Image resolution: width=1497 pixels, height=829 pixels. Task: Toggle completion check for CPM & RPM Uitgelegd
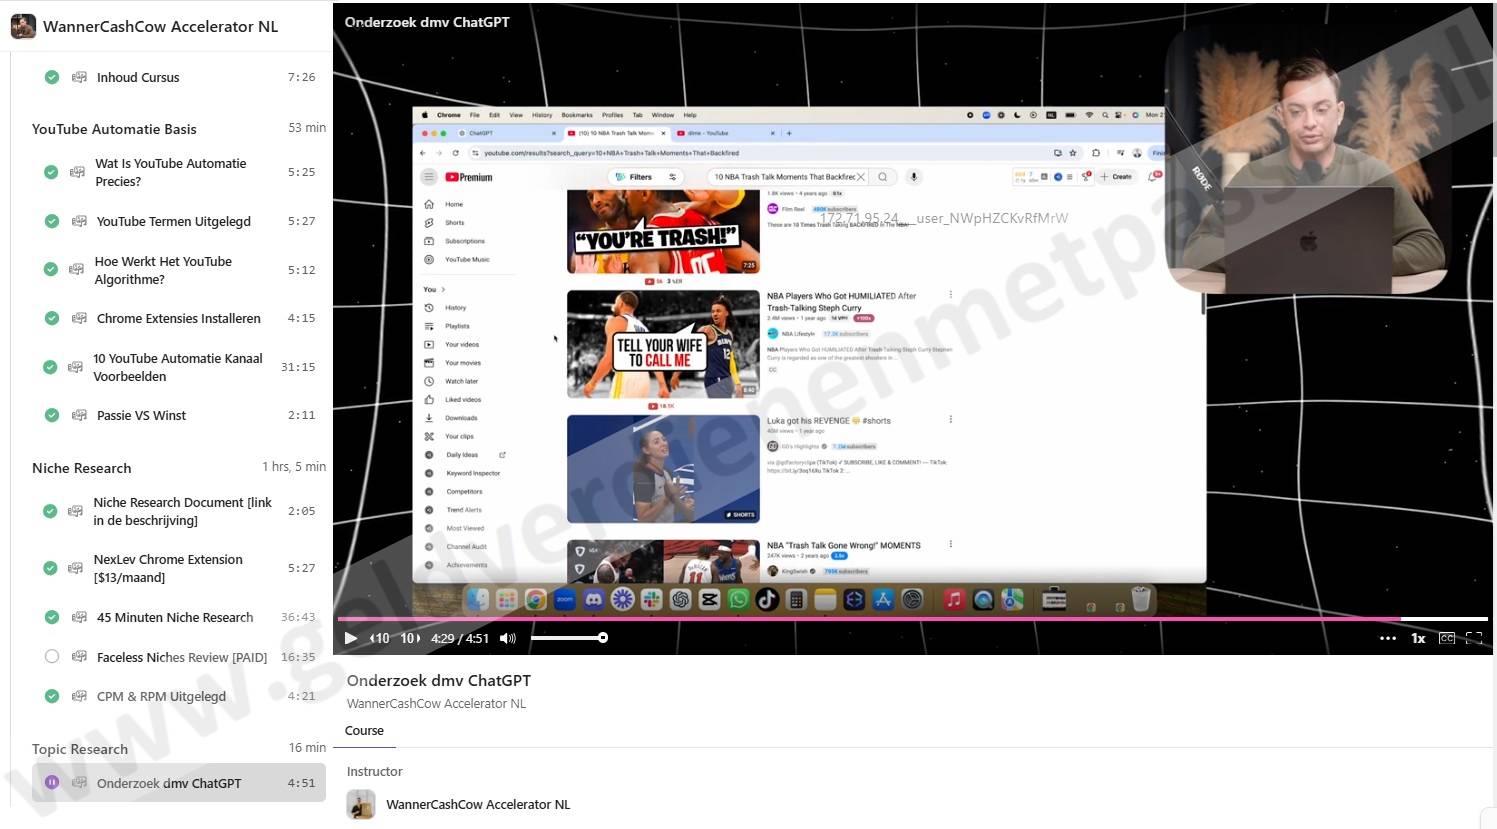[x=52, y=696]
